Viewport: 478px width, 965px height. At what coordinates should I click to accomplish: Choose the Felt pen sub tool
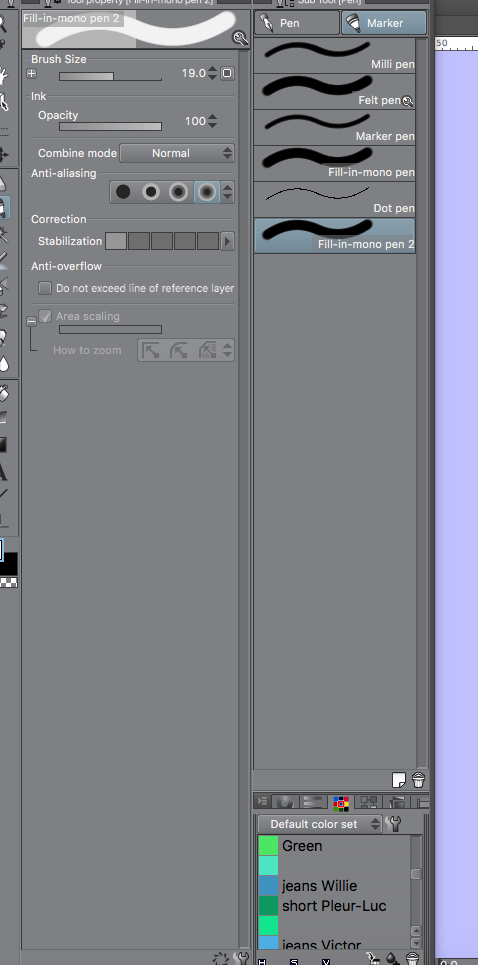click(335, 92)
